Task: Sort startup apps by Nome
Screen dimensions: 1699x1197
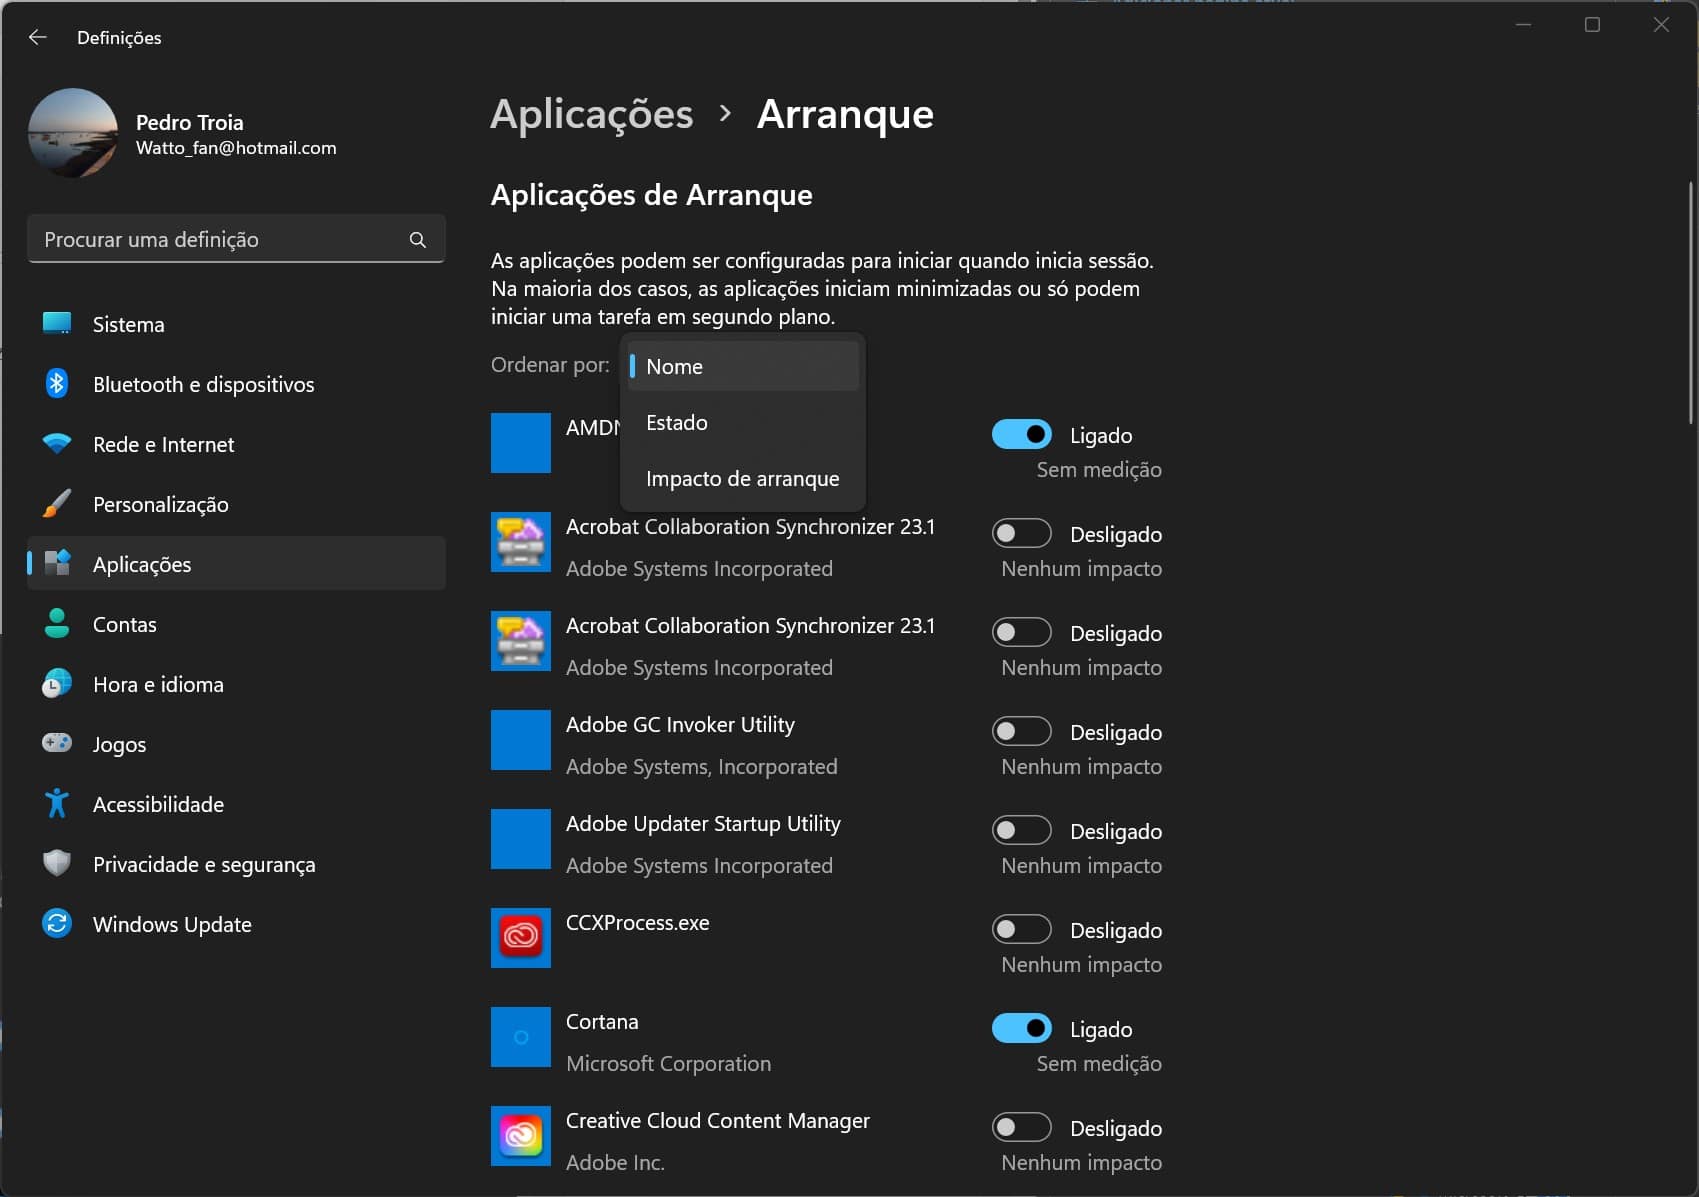Action: (743, 367)
